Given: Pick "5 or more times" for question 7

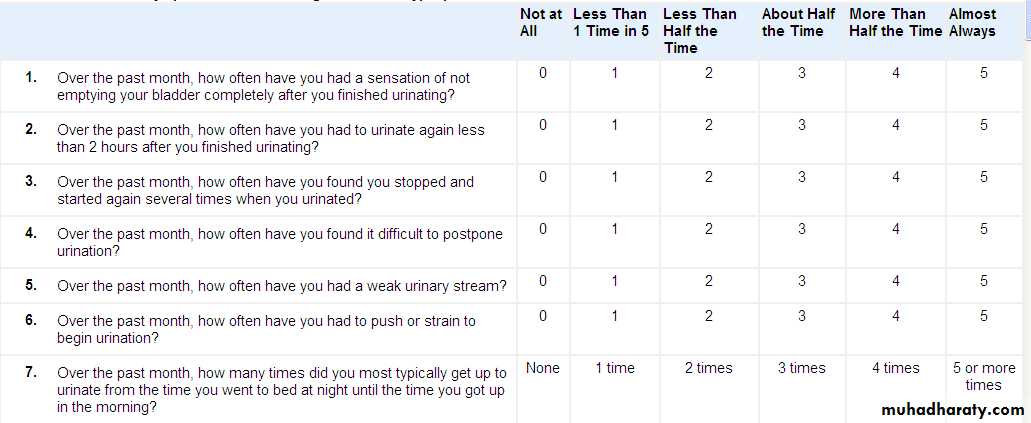Looking at the screenshot, I should (x=984, y=376).
